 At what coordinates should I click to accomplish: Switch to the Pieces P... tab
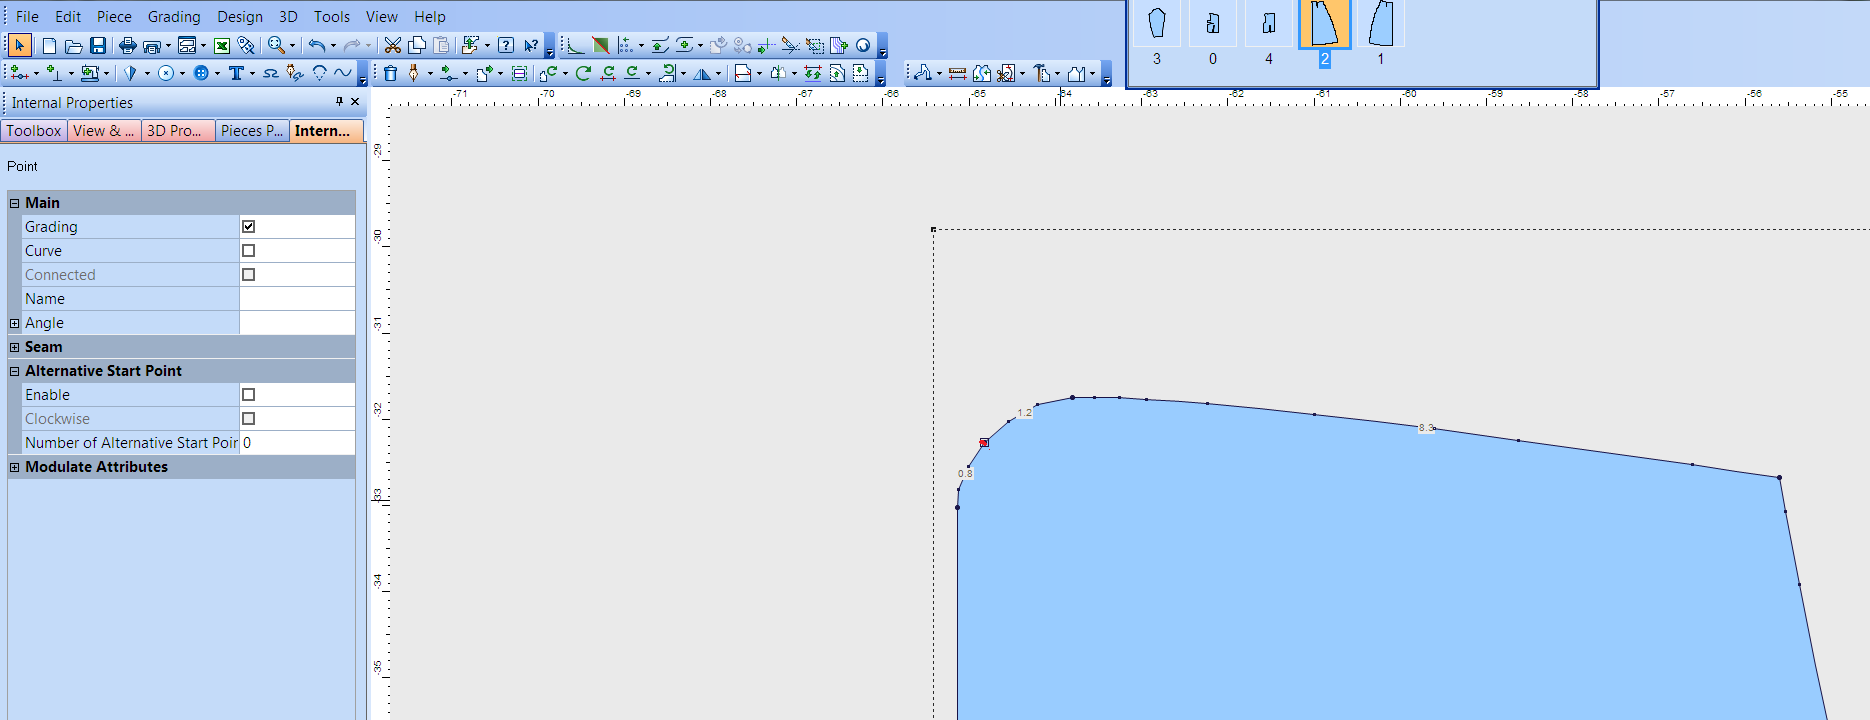coord(252,131)
